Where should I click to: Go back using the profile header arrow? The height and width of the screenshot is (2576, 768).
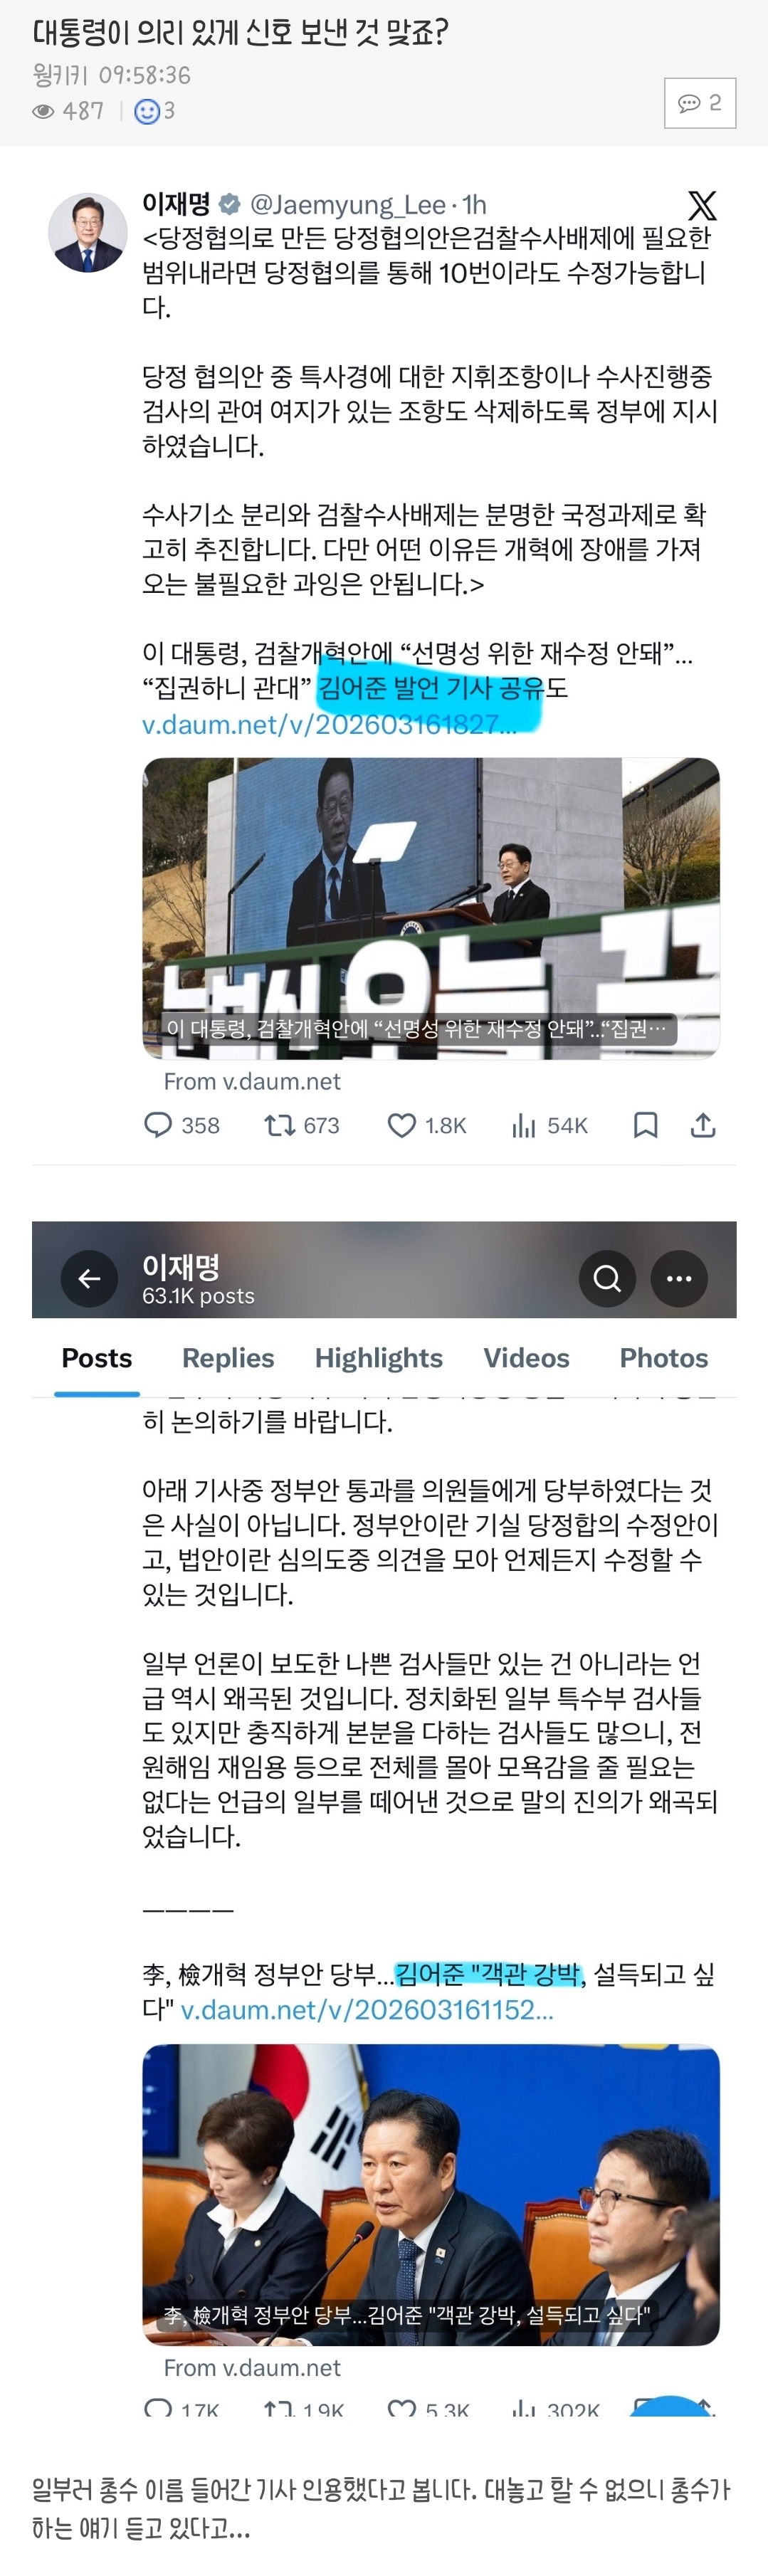(x=89, y=1277)
